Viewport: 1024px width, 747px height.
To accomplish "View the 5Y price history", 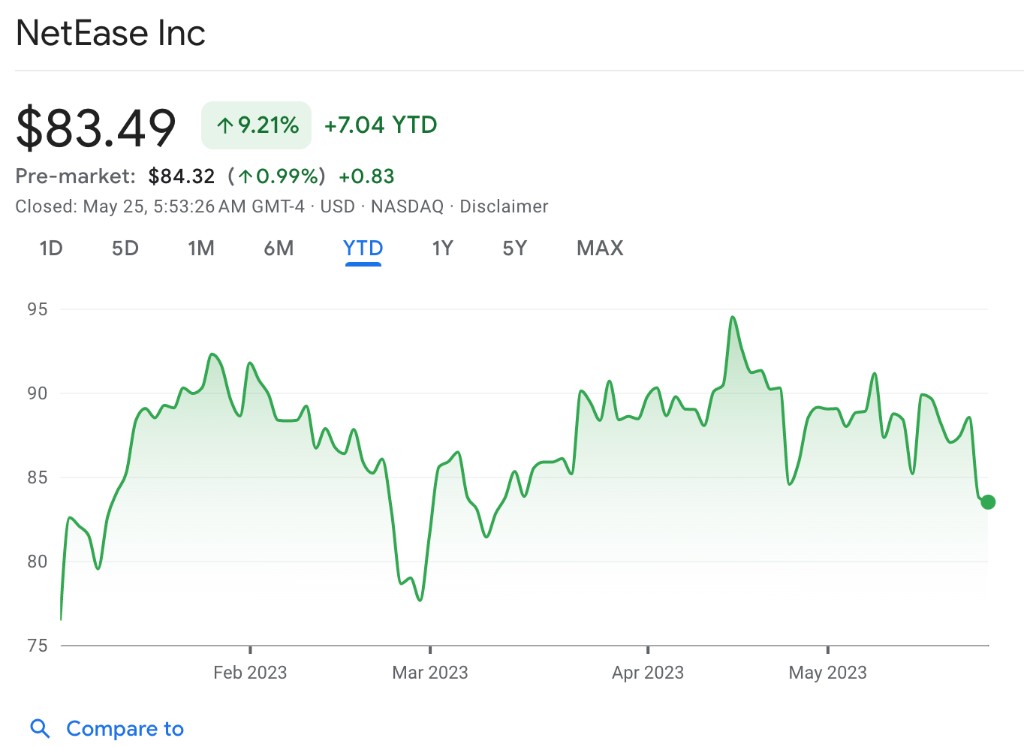I will pos(514,248).
